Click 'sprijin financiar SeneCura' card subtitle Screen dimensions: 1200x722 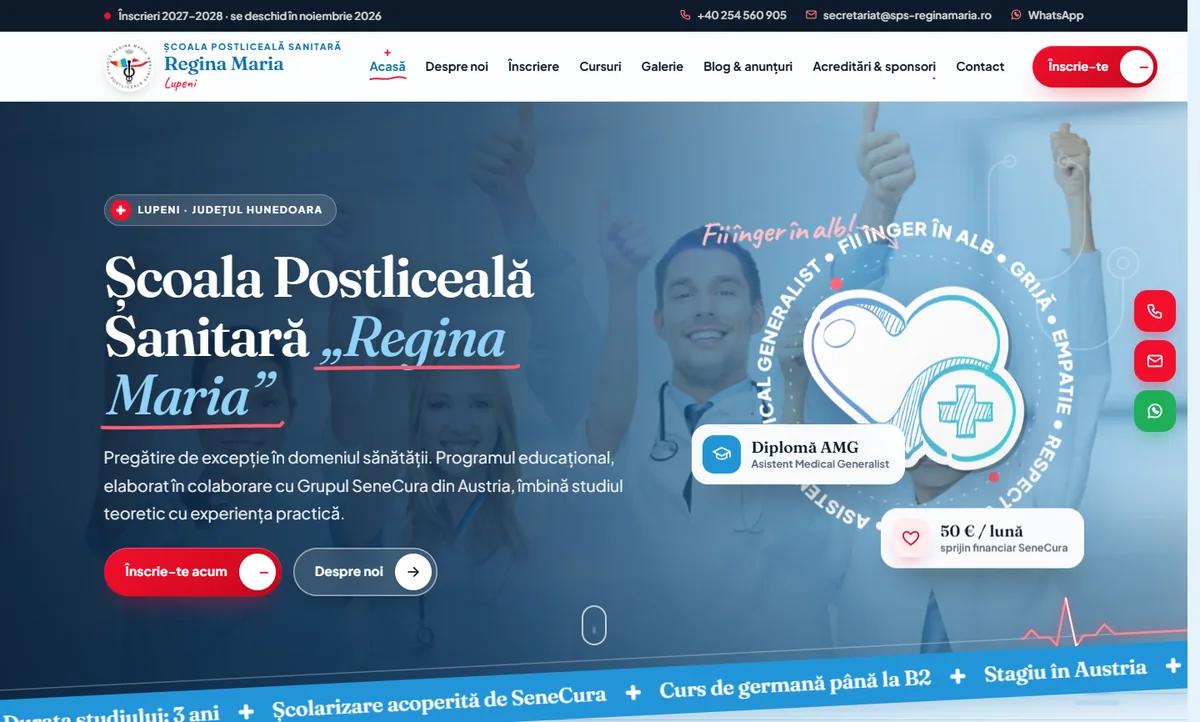1004,548
